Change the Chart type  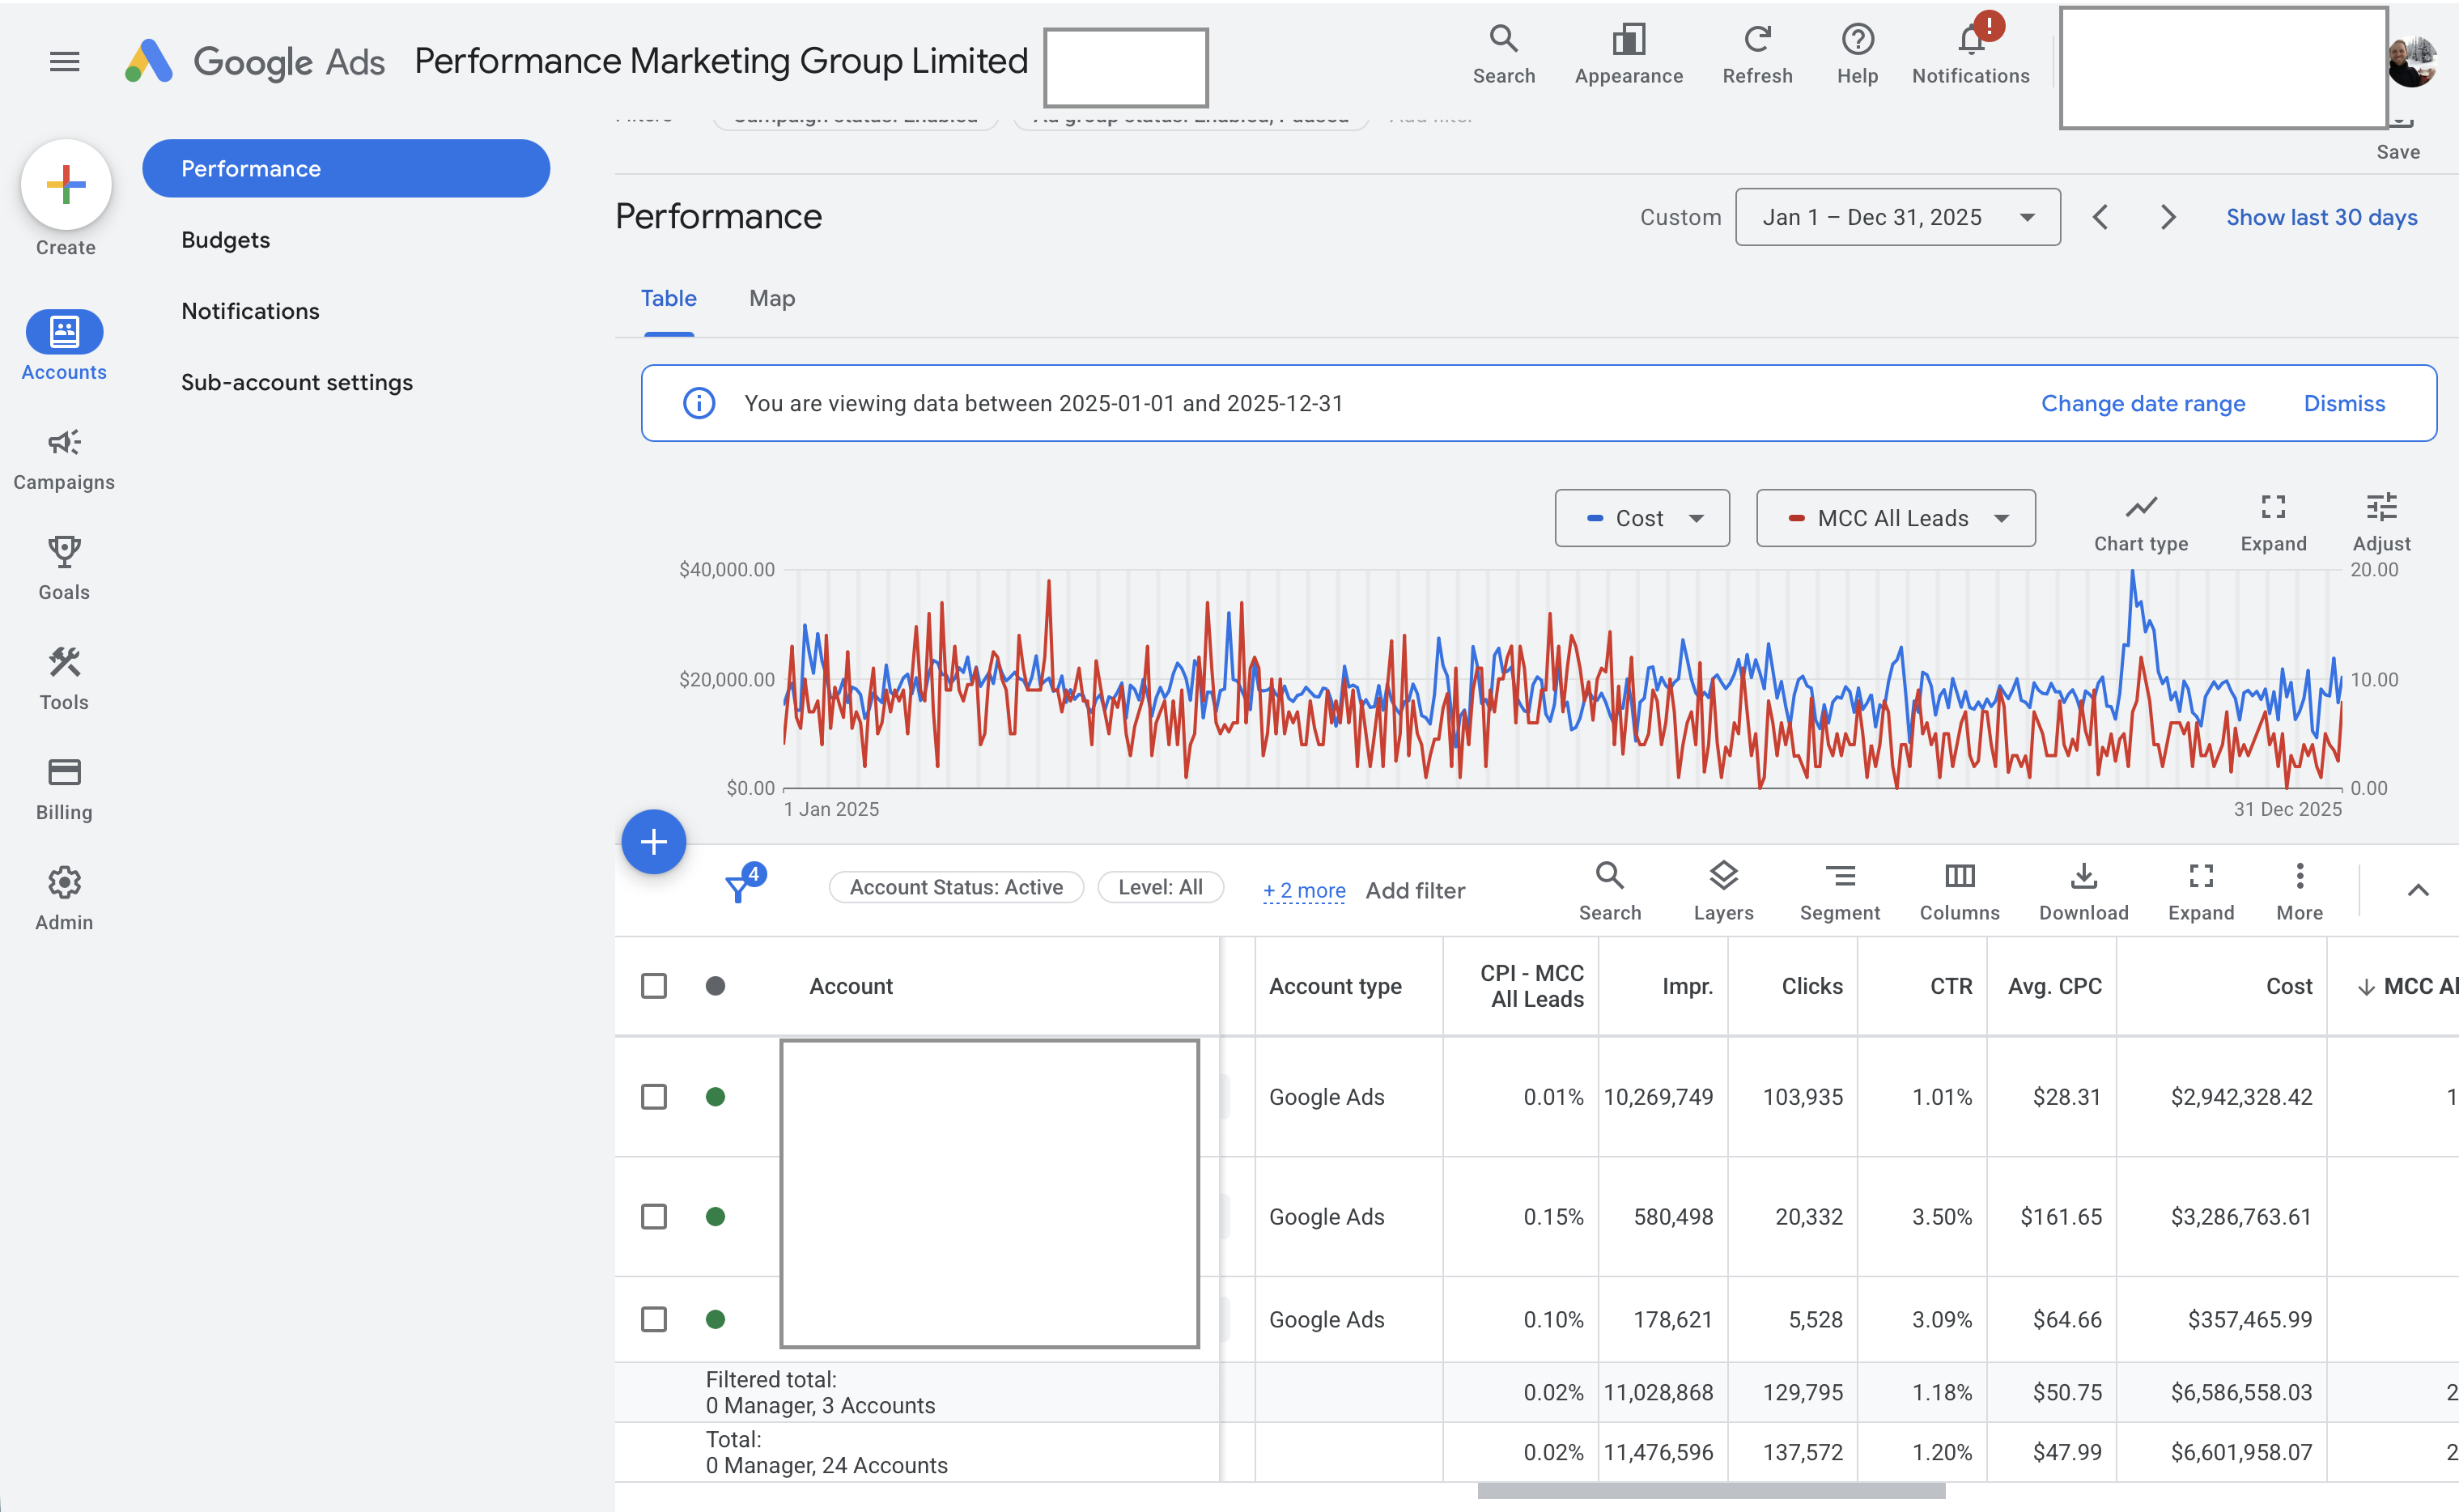pos(2140,522)
